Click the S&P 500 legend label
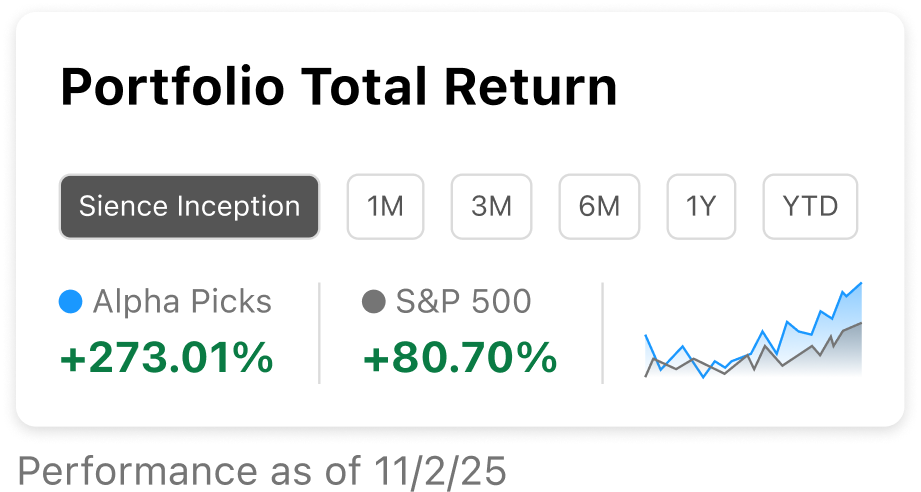 464,301
